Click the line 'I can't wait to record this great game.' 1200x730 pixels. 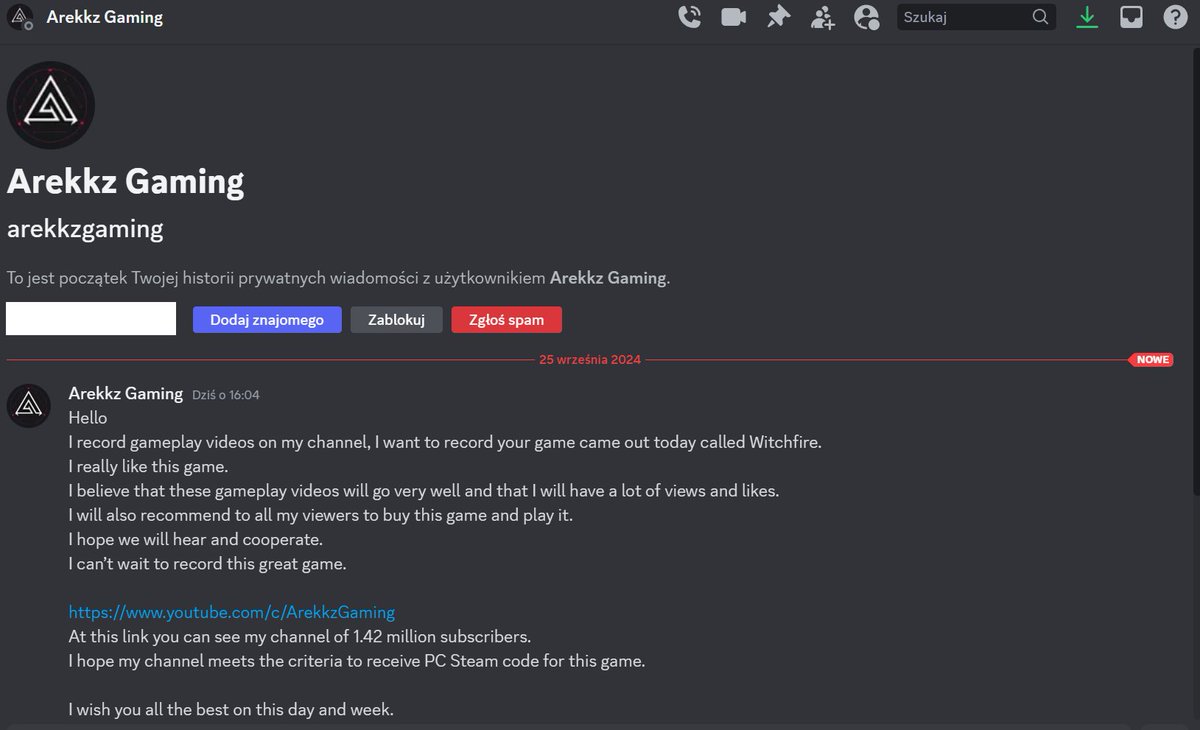[x=207, y=564]
